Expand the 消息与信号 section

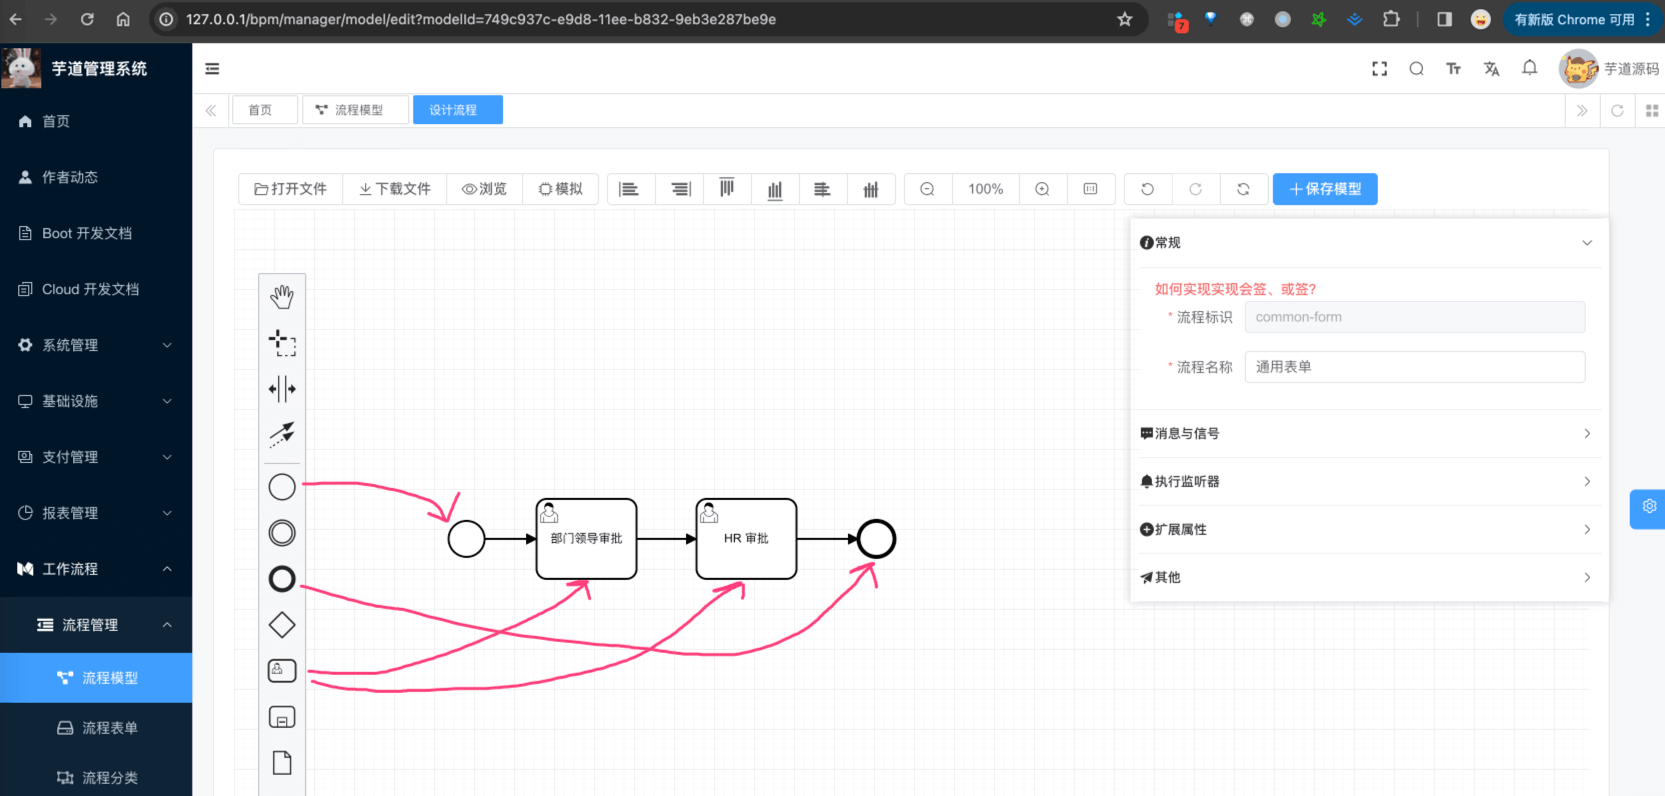click(1366, 434)
